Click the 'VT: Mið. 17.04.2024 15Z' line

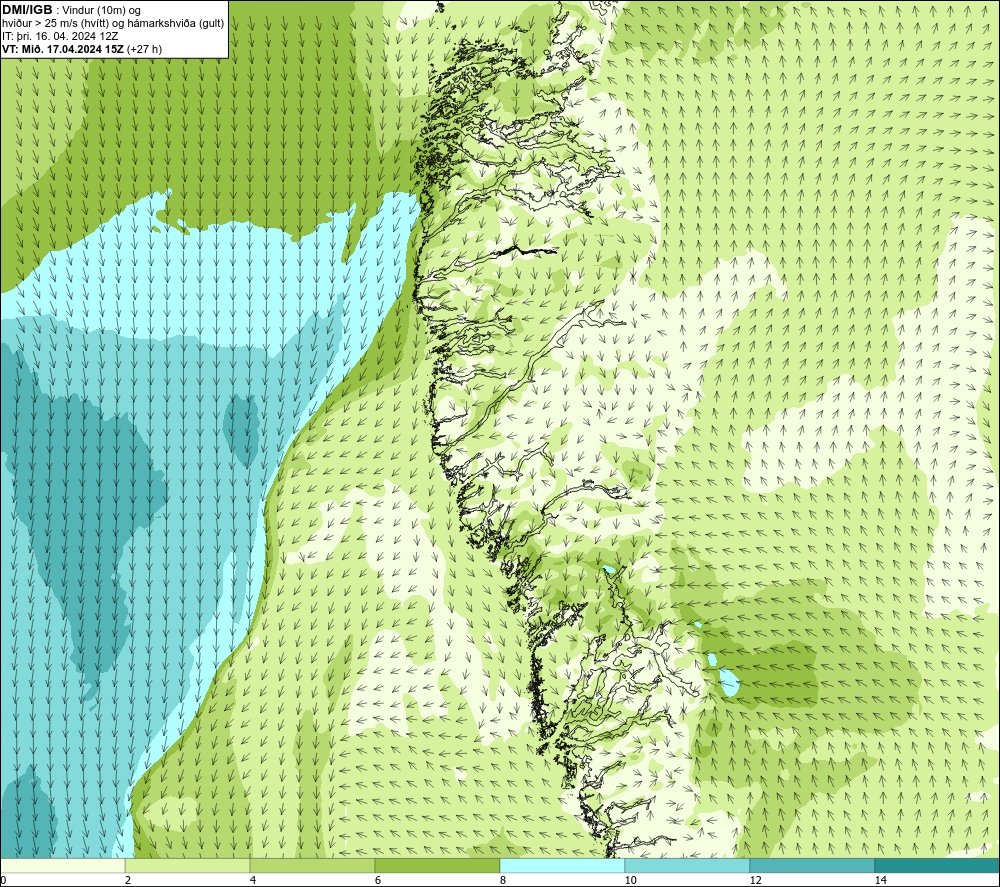(x=63, y=49)
